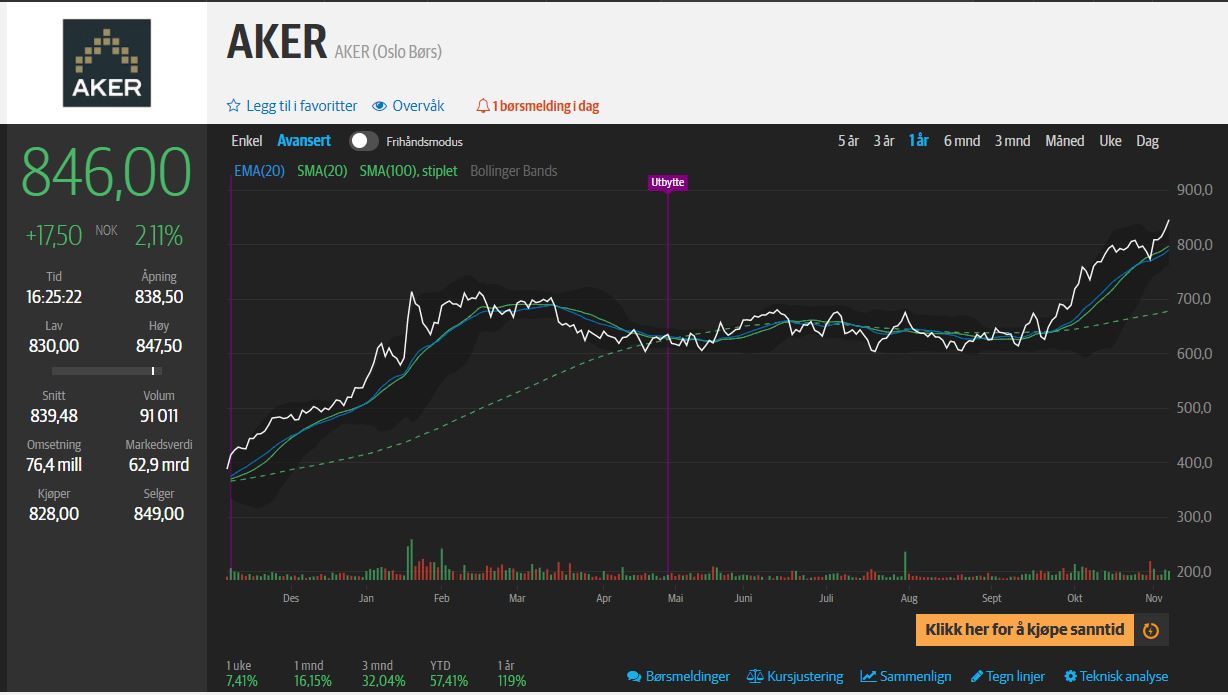Click the Utbytte marker on chart

(x=667, y=182)
